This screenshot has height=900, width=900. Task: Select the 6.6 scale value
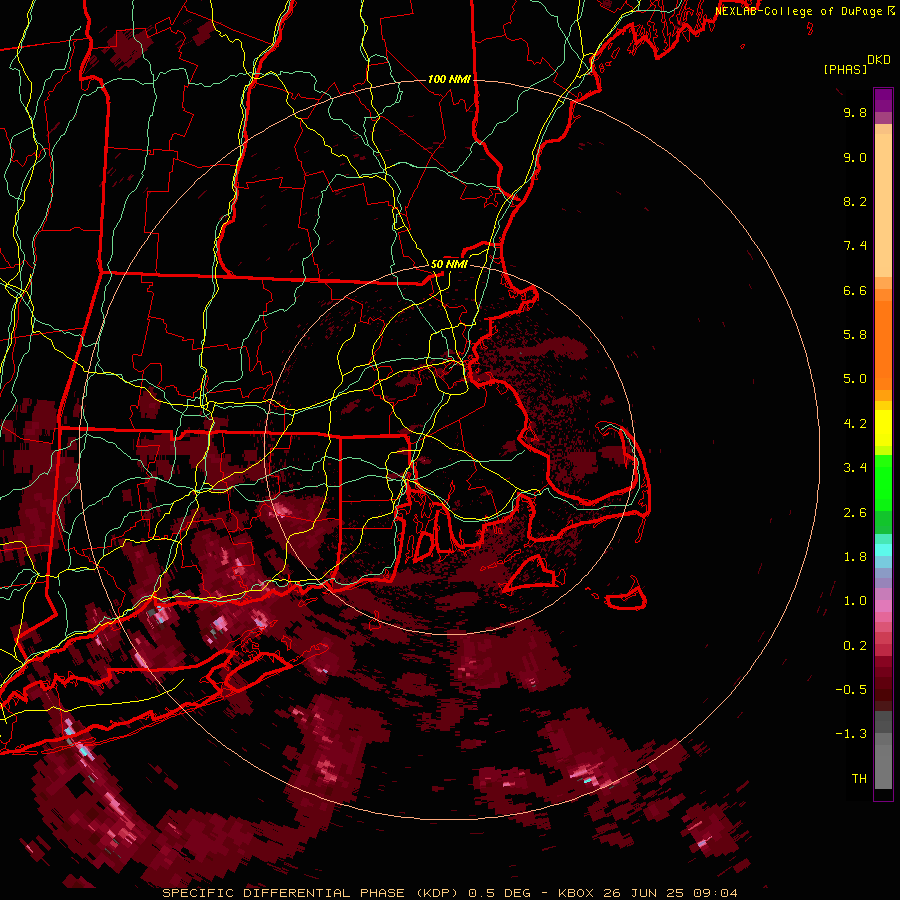(855, 290)
